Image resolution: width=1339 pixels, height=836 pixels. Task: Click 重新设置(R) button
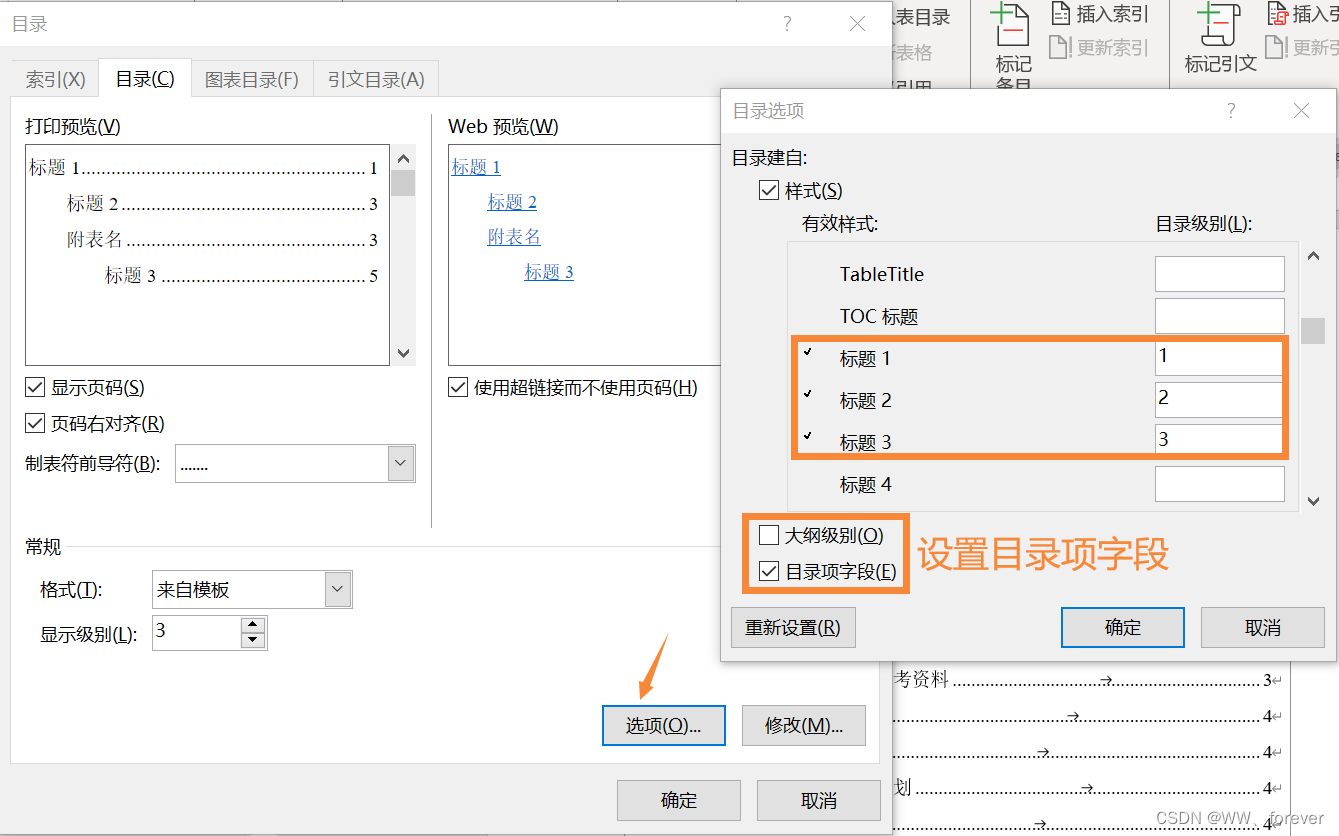pyautogui.click(x=793, y=628)
